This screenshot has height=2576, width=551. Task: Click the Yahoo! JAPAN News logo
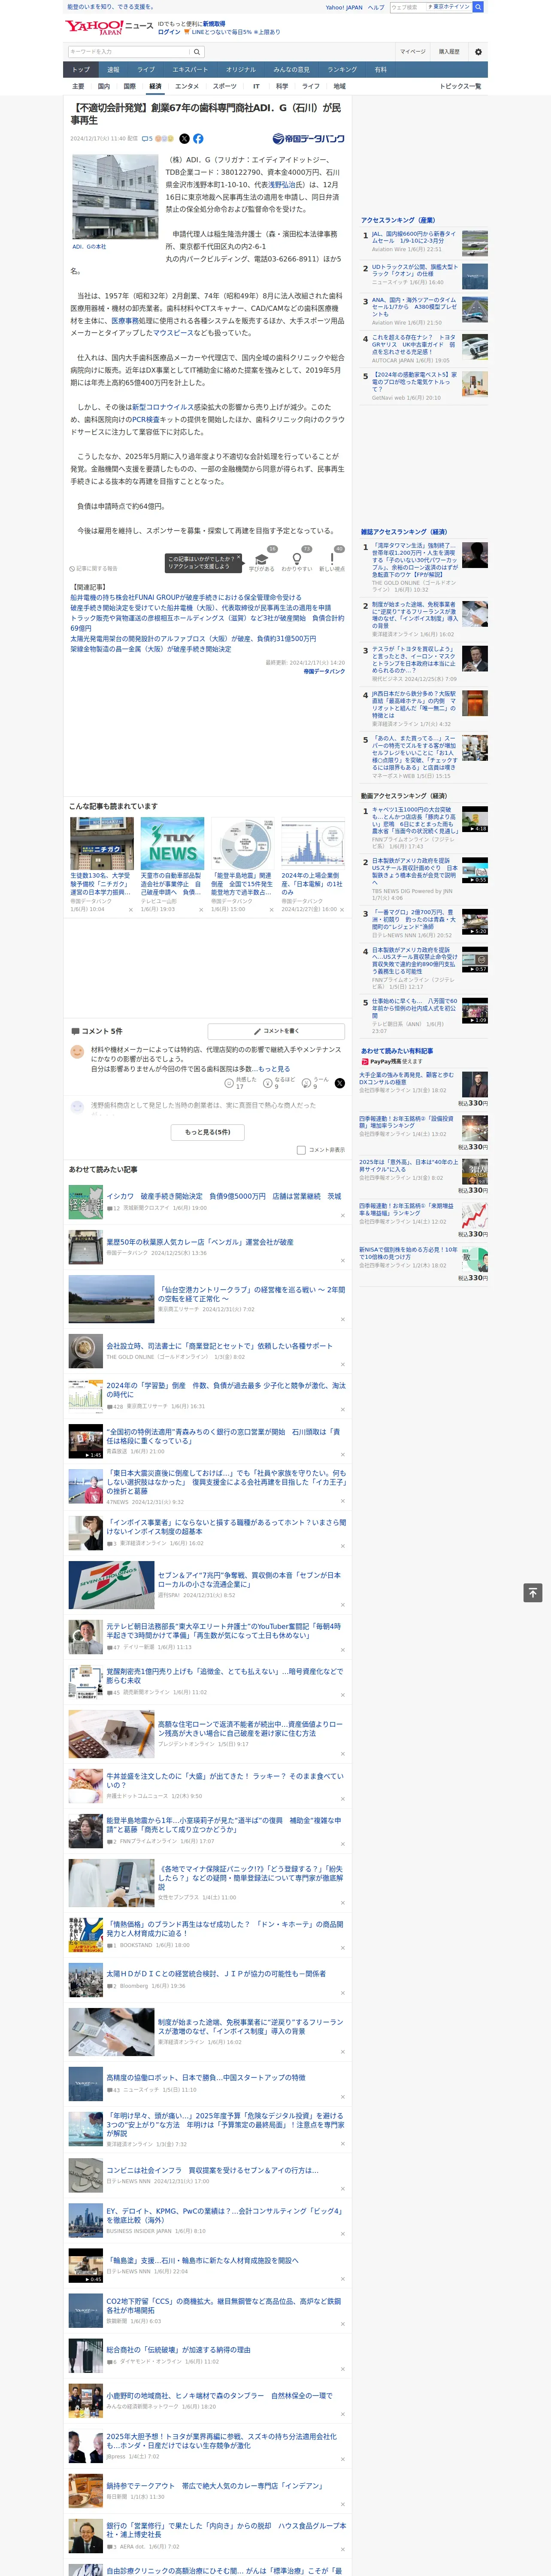108,27
